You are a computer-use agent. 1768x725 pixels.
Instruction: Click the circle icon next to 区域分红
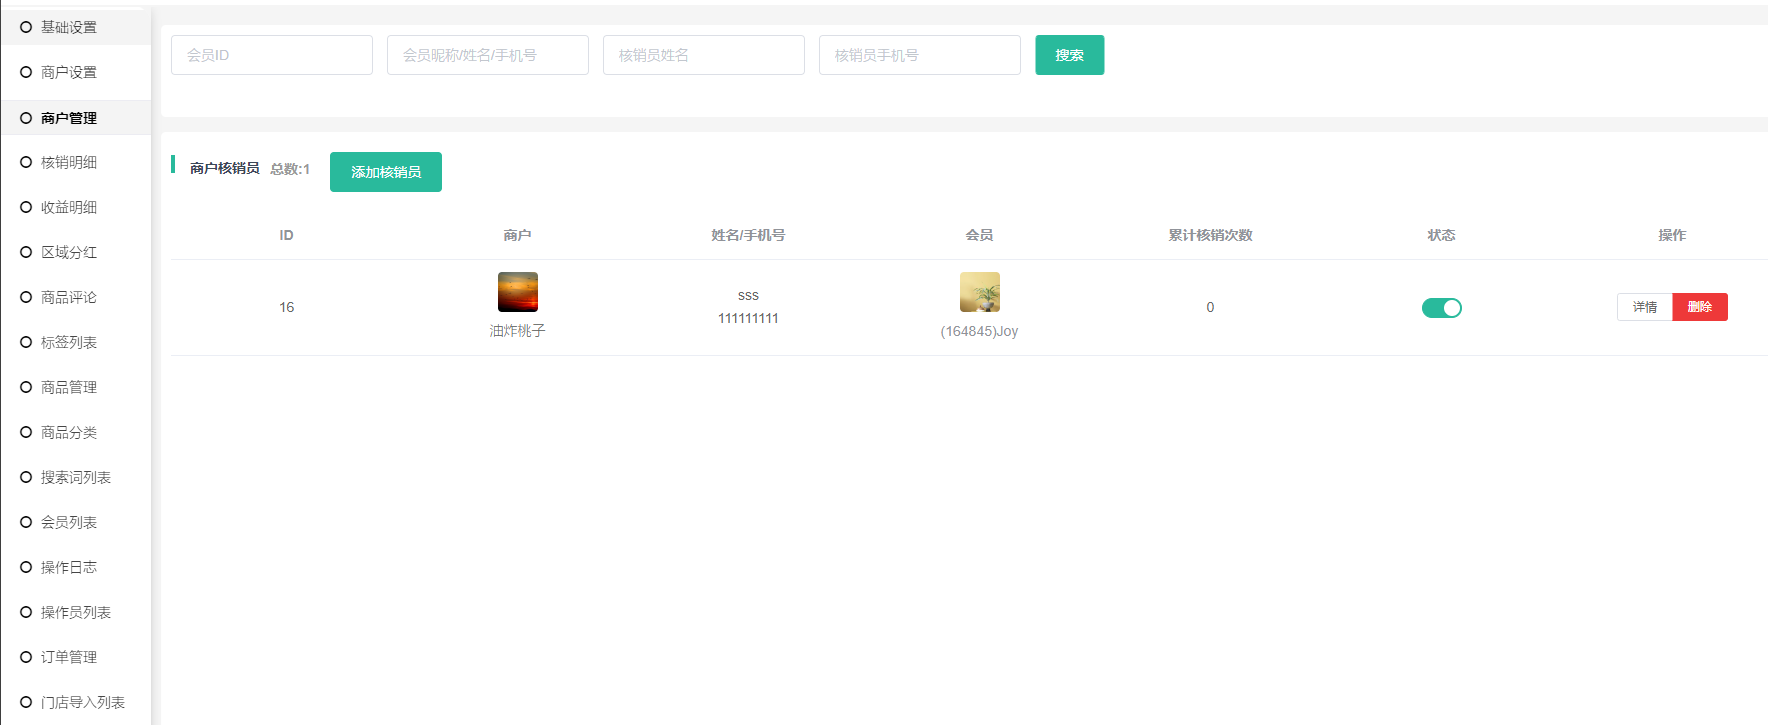point(26,252)
